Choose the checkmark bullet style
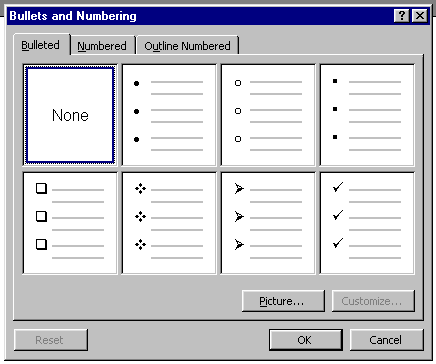The height and width of the screenshot is (364, 436). point(367,223)
